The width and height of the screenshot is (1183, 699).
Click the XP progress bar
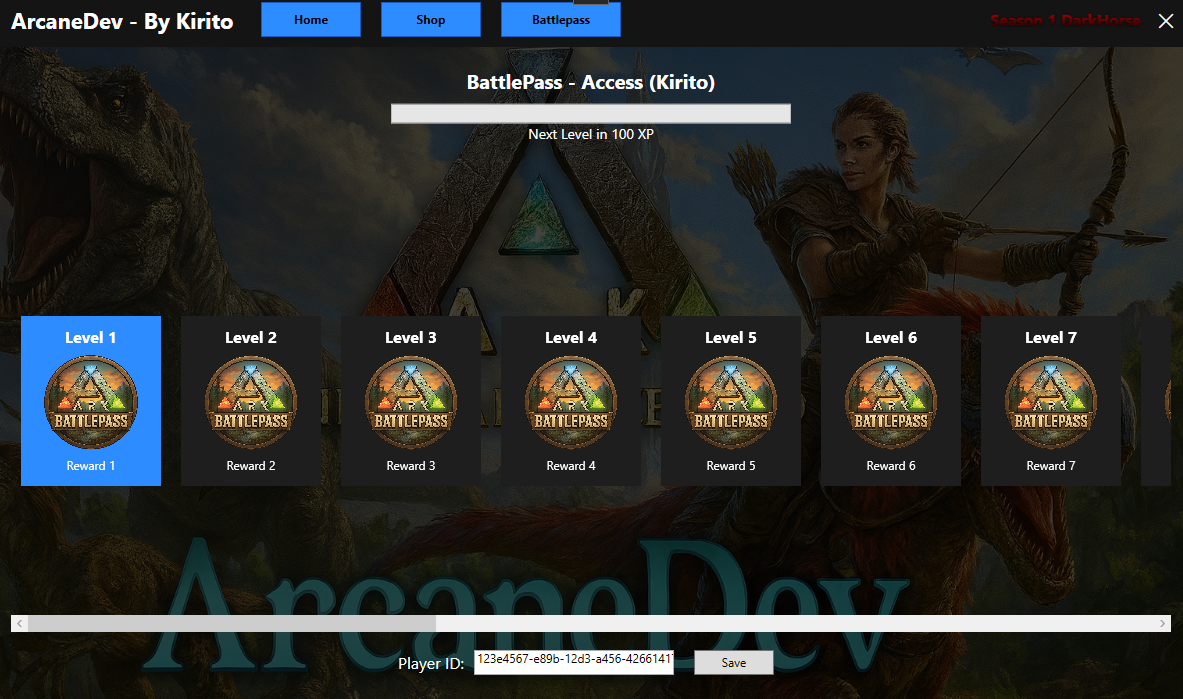click(590, 113)
